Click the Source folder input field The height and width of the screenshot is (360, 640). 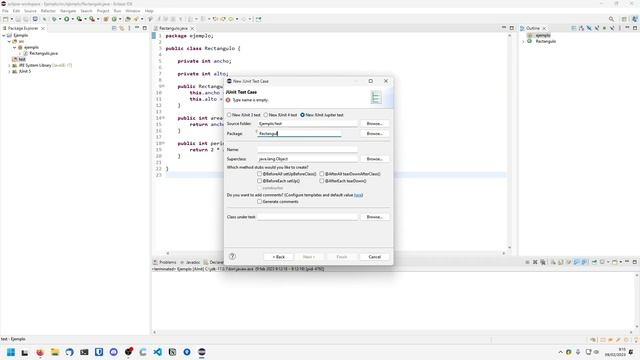pyautogui.click(x=307, y=123)
